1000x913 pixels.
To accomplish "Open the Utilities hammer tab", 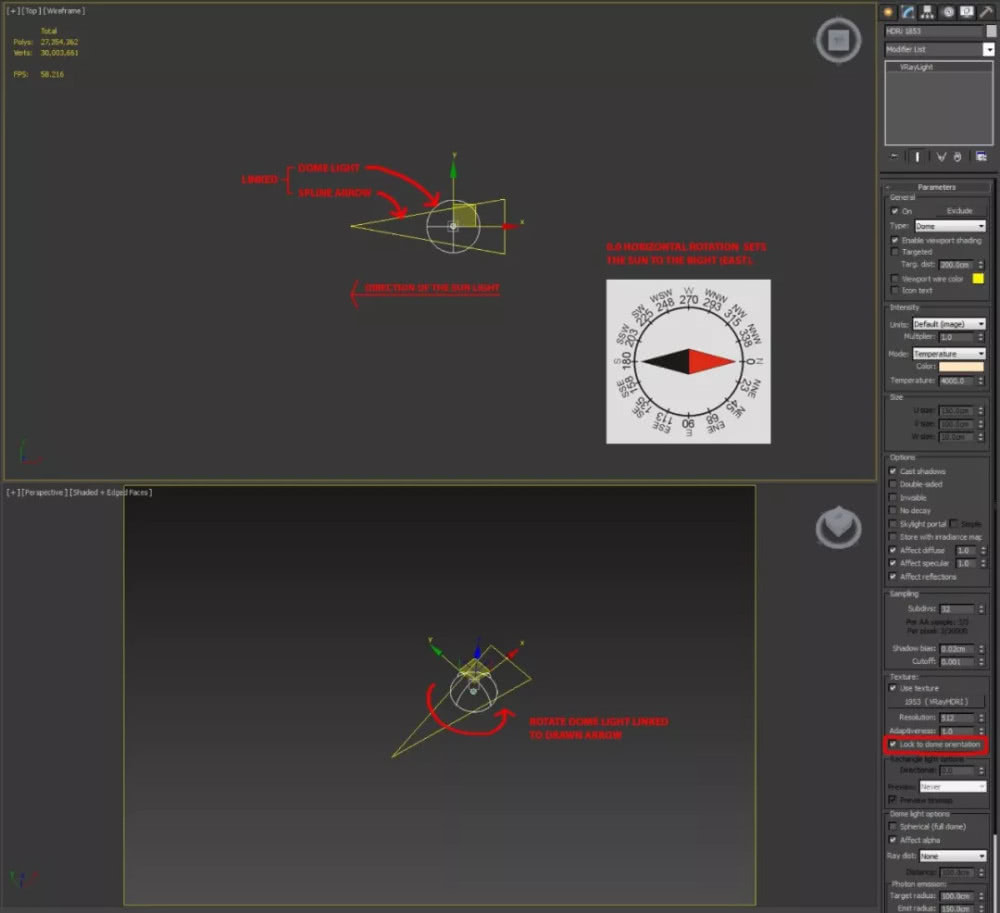I will tap(986, 11).
